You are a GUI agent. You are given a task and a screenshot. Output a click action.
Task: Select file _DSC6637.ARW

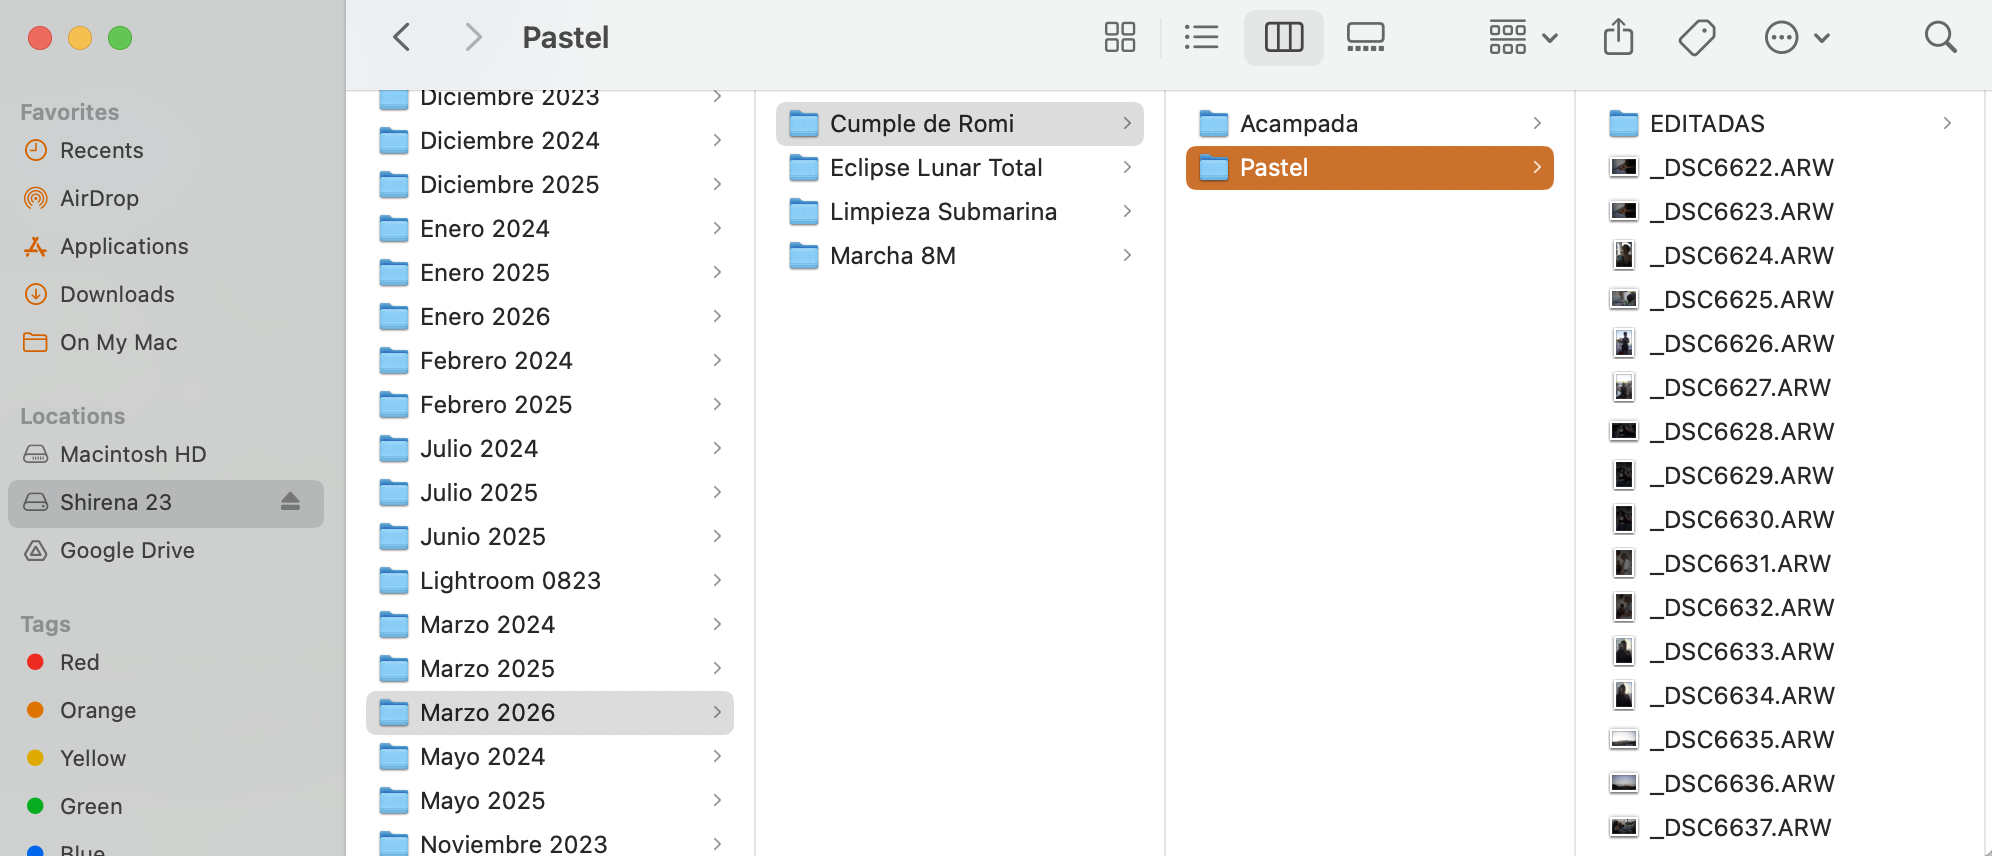(1780, 828)
